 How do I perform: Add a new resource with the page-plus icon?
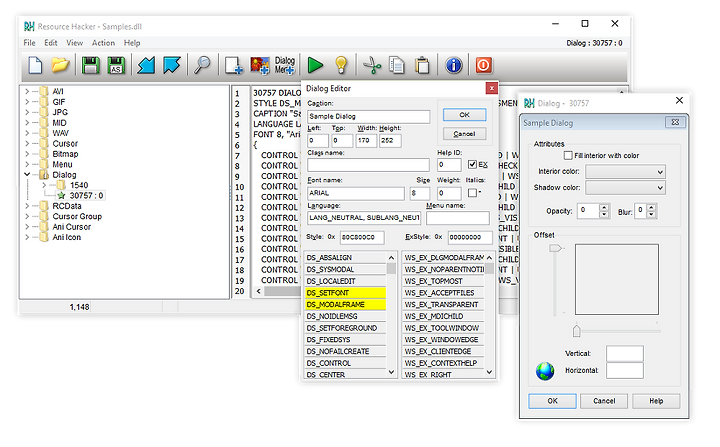(233, 65)
